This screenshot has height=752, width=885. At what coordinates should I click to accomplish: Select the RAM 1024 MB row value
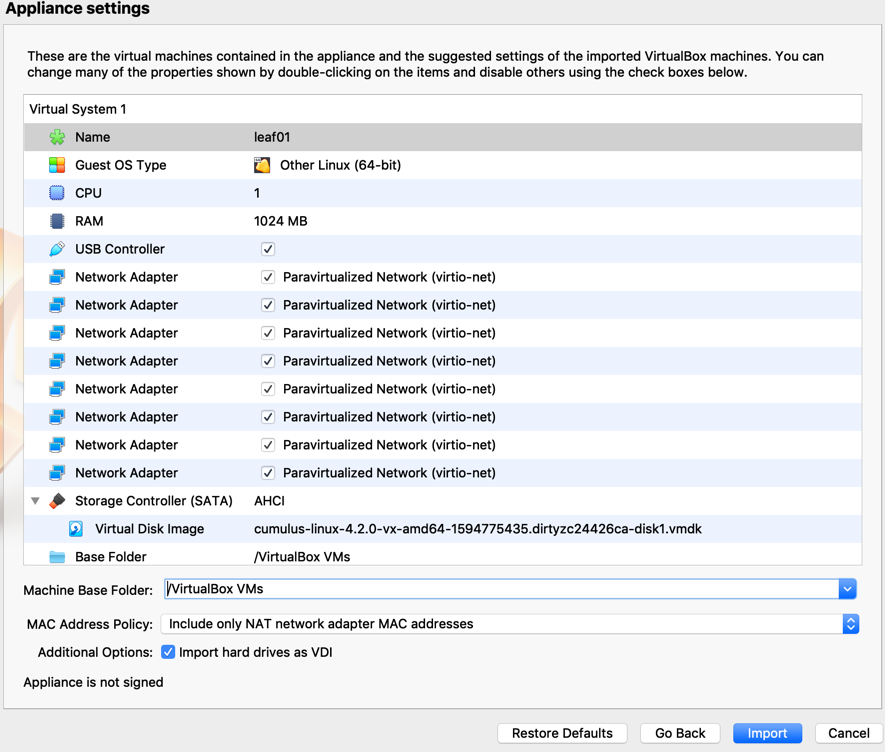pos(281,221)
